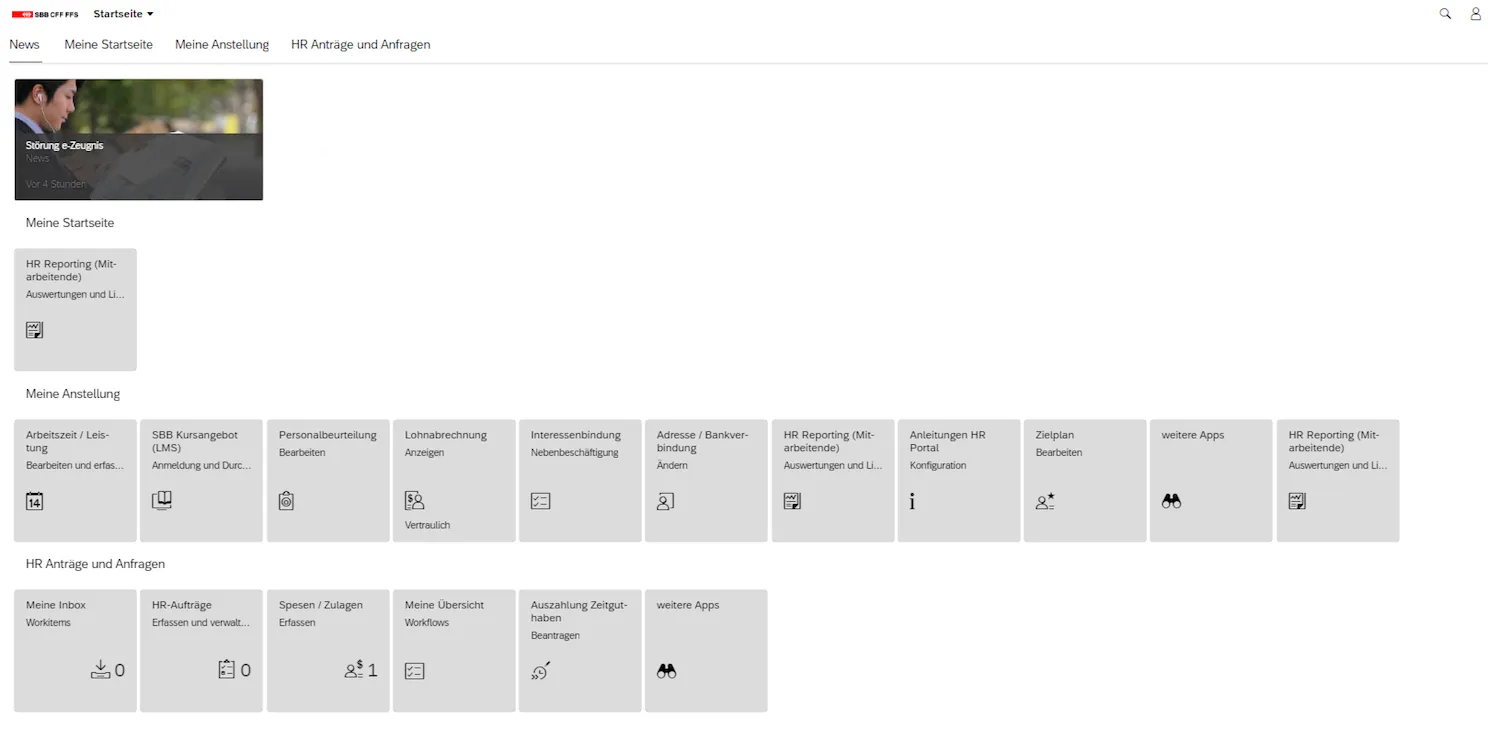Viewport: 1500px width, 729px height.
Task: Click the Lohnabrechnung salary icon
Action: (x=414, y=501)
